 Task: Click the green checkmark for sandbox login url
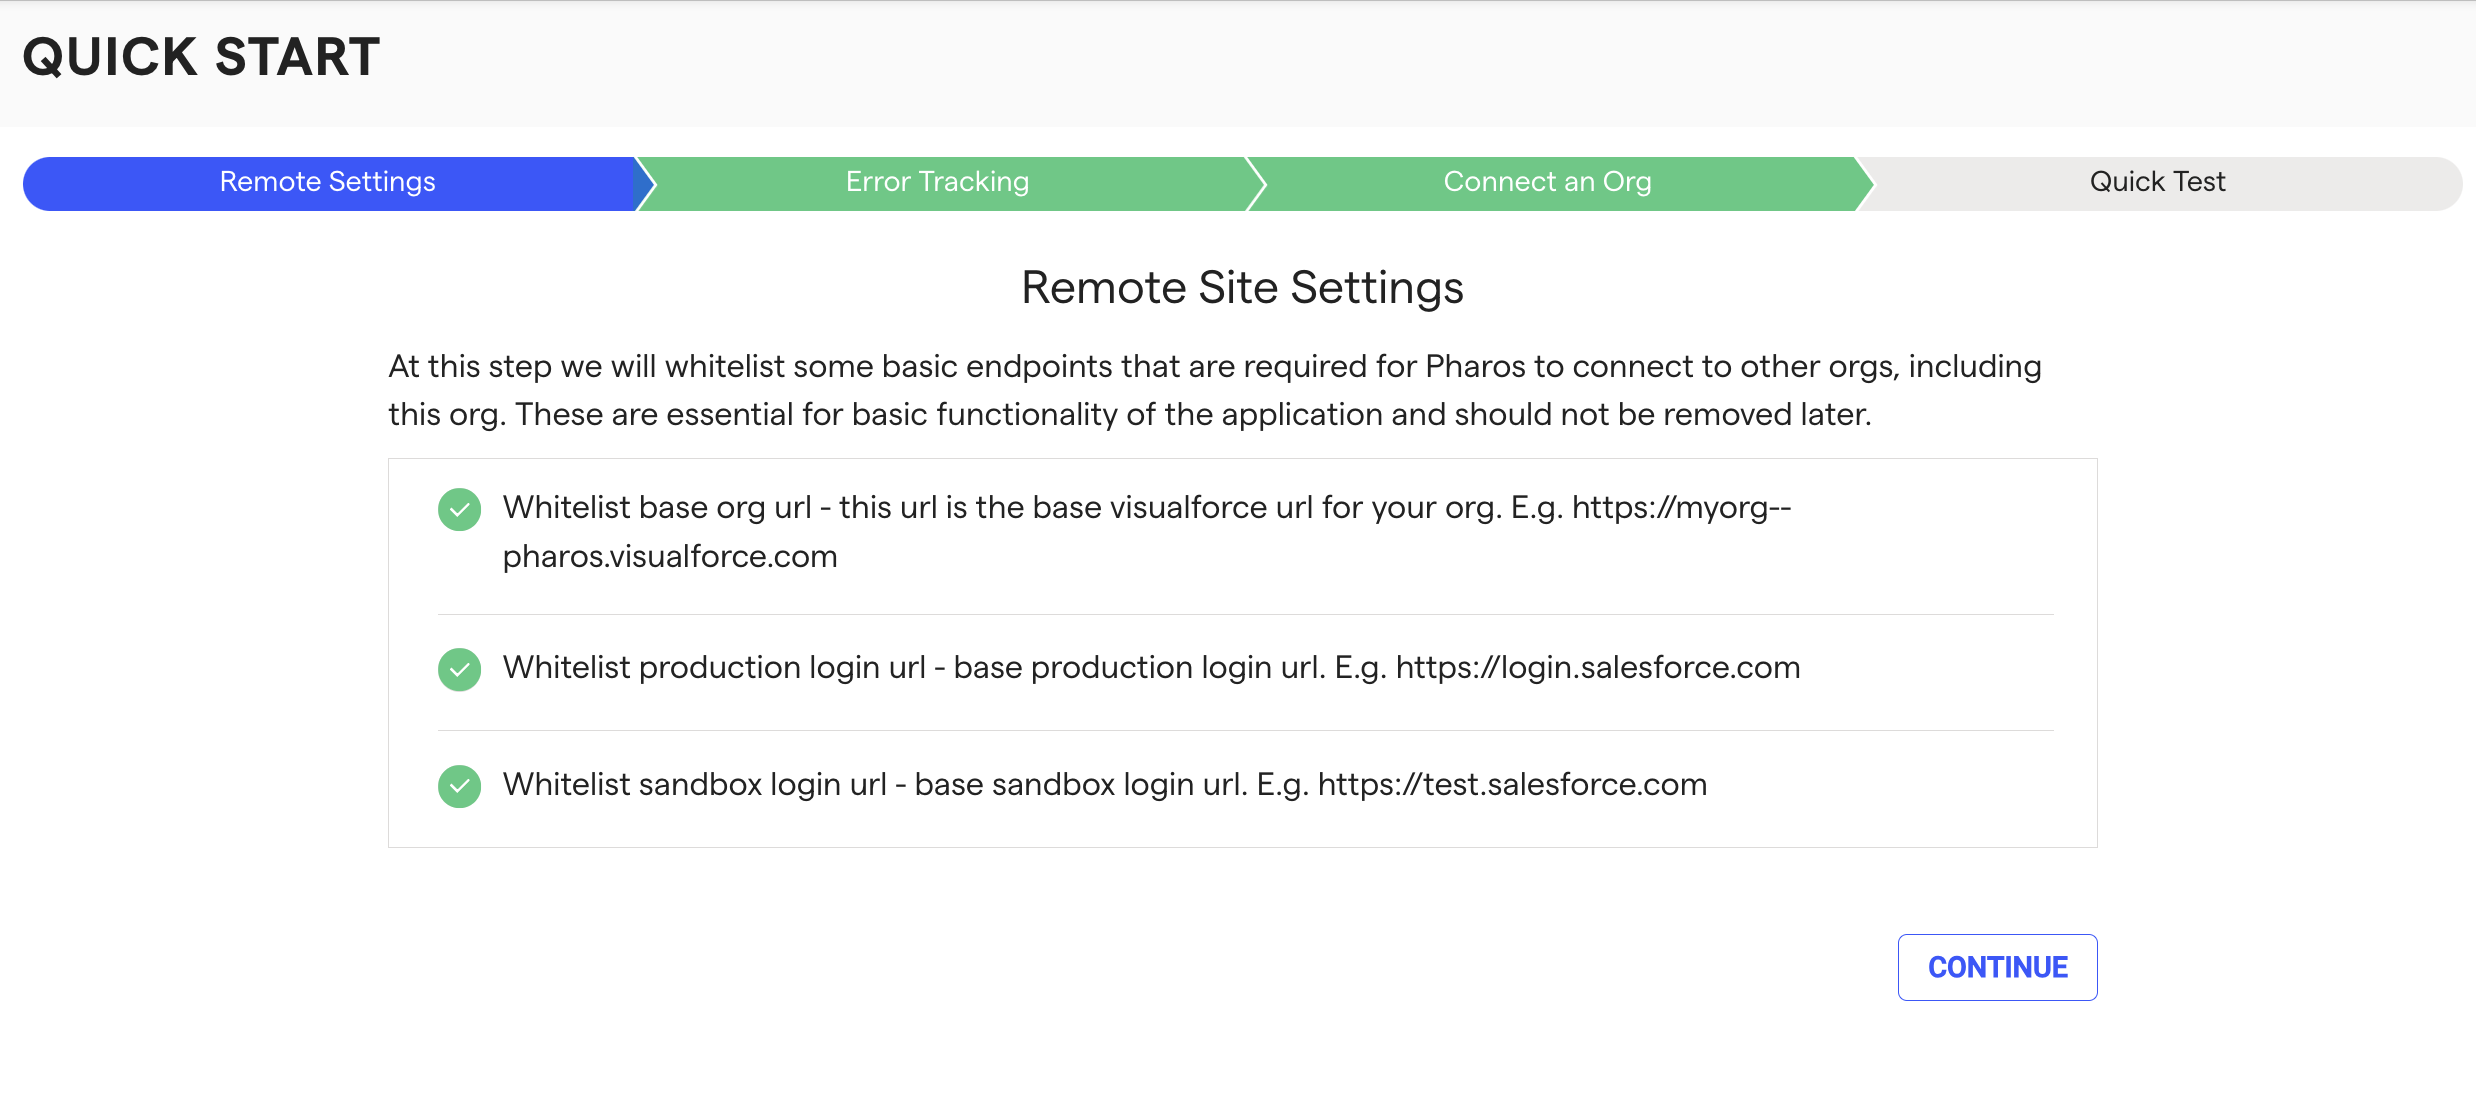coord(459,786)
